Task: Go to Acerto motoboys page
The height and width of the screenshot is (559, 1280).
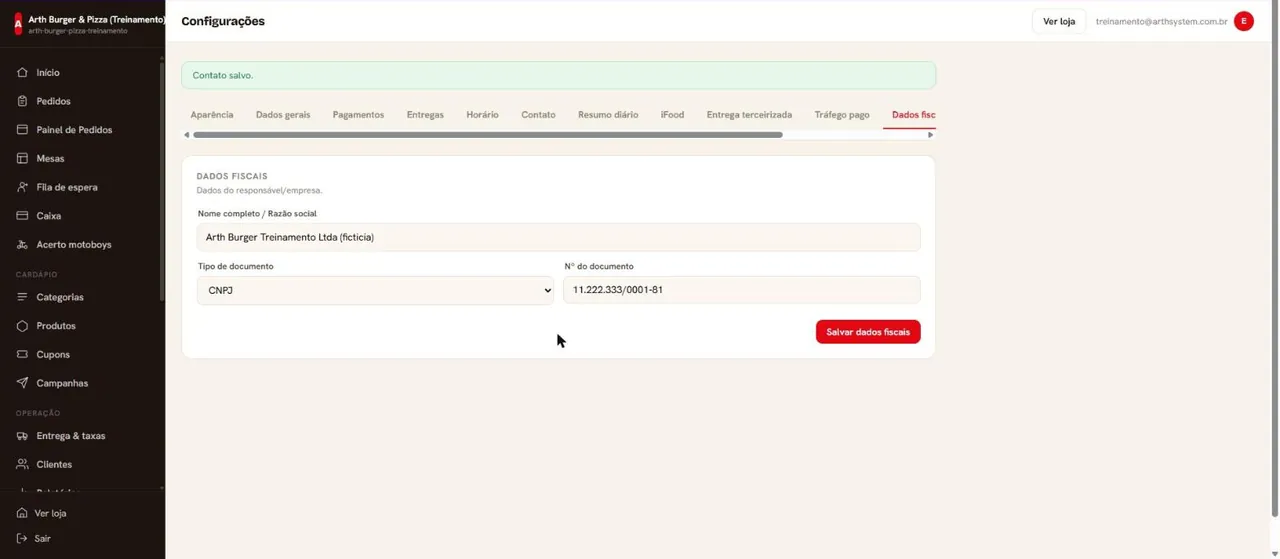Action: coord(74,244)
